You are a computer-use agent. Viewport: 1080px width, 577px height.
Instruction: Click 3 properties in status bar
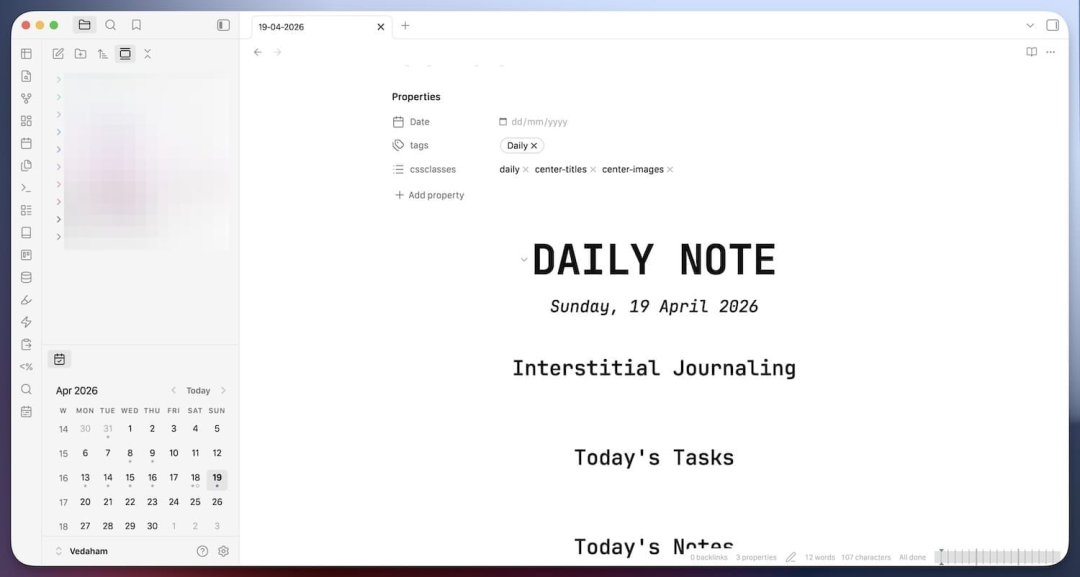tap(756, 557)
